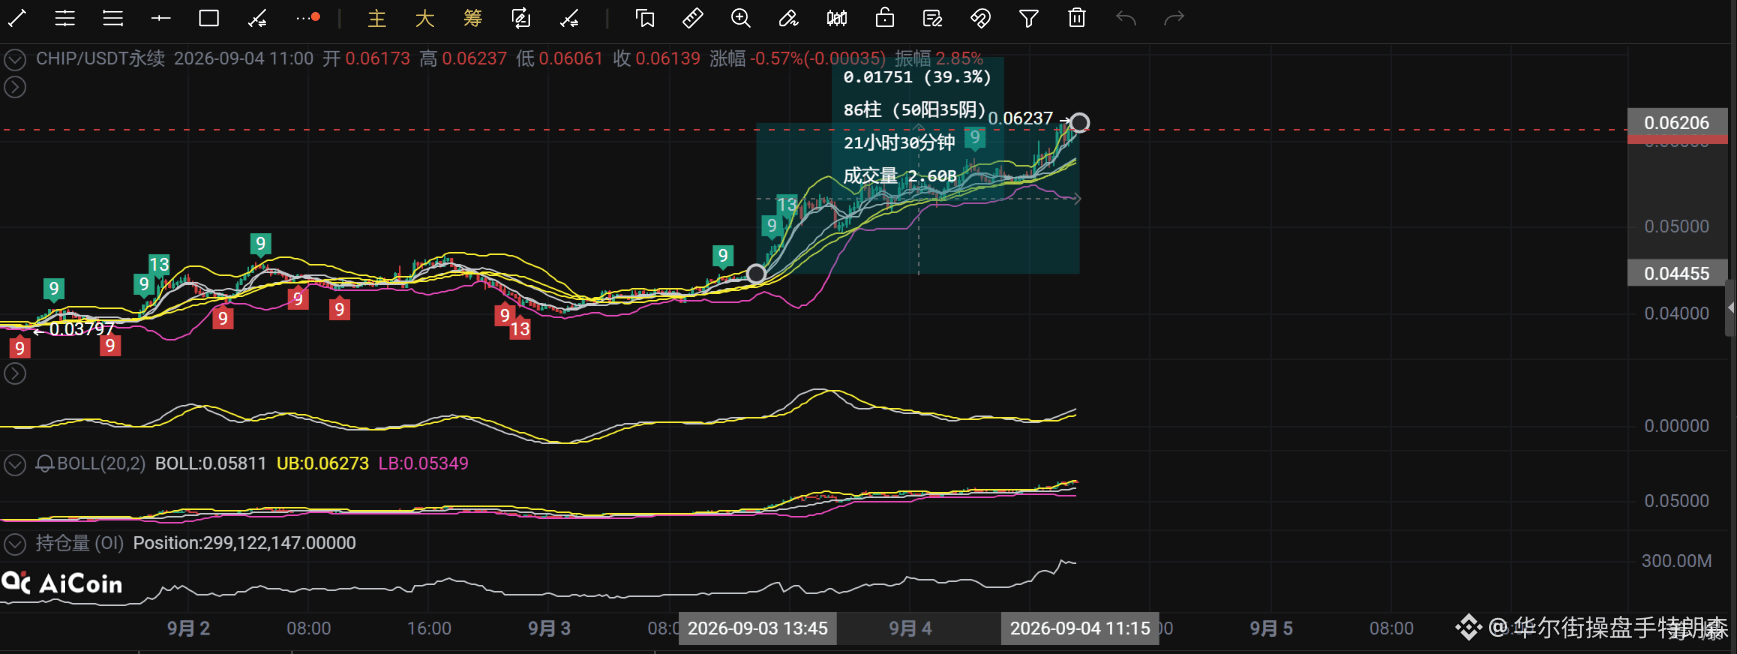1737x654 pixels.
Task: Activate the zoom-in magnifier tool
Action: [740, 18]
